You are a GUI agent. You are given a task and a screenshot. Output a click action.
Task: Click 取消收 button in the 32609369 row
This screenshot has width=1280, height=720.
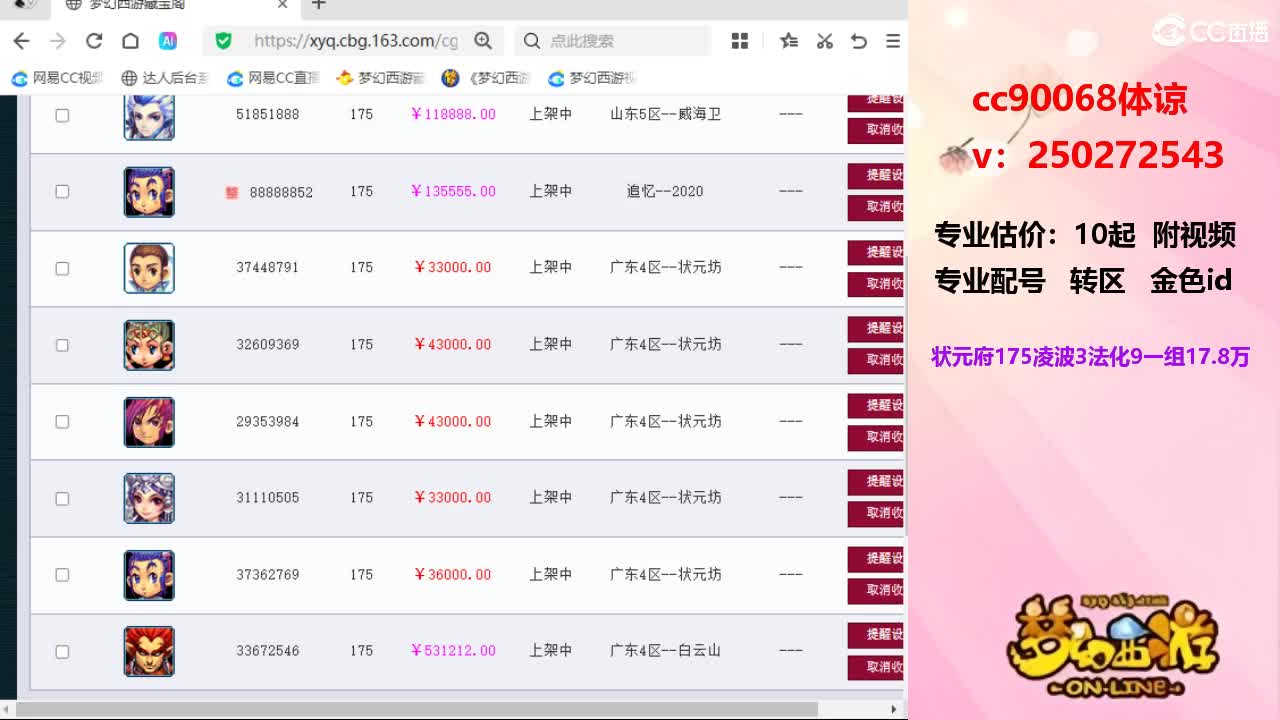(876, 360)
